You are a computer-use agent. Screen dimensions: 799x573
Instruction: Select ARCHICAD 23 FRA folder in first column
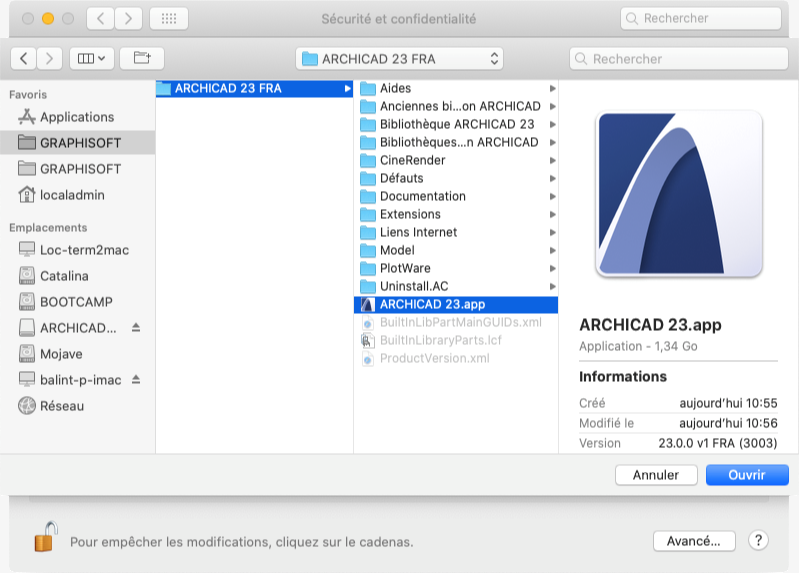tap(254, 88)
